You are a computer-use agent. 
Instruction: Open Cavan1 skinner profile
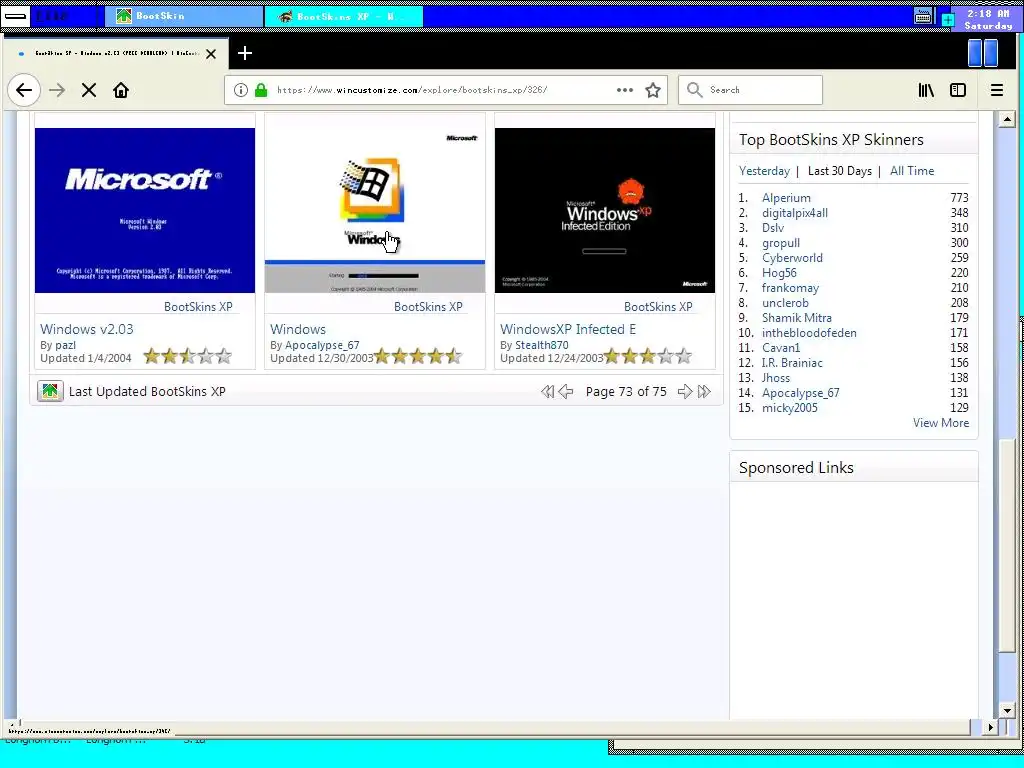coord(780,347)
